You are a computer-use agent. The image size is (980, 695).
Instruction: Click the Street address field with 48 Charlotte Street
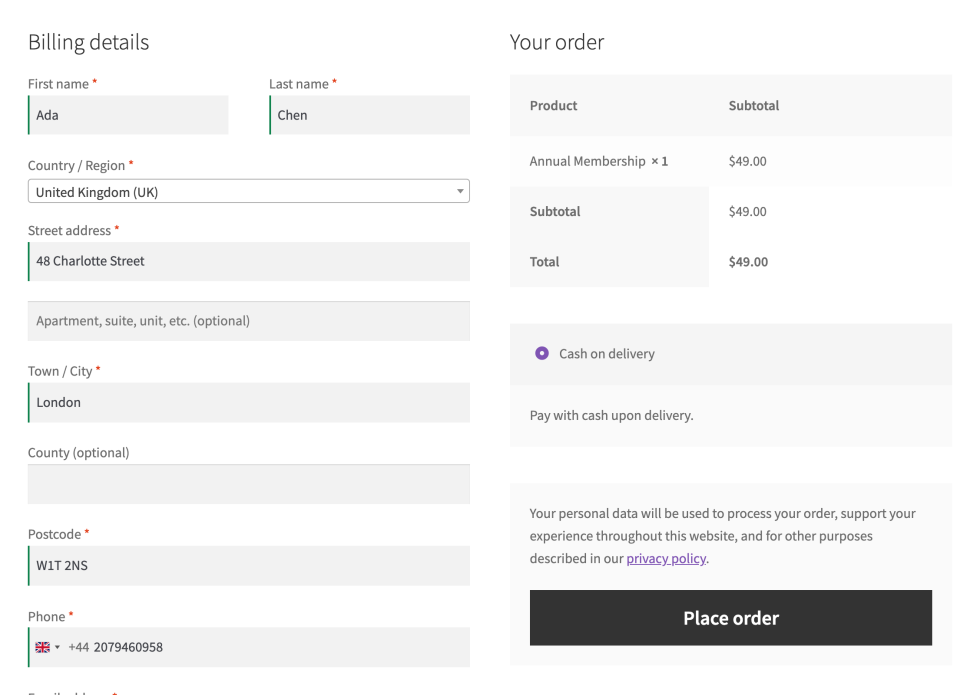pyautogui.click(x=249, y=261)
